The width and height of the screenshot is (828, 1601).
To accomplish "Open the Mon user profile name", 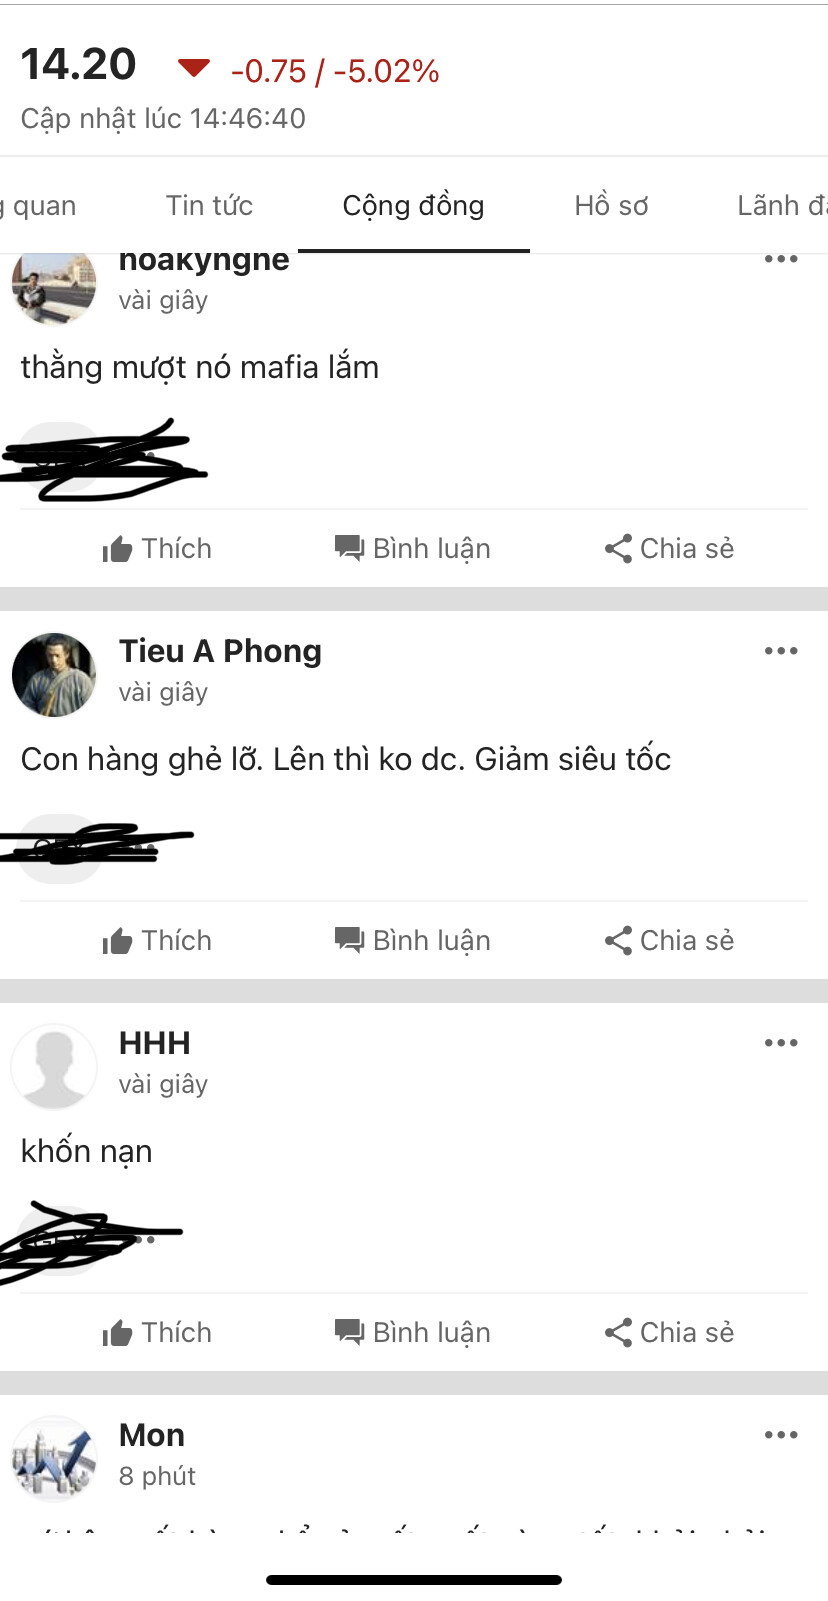I will (152, 1435).
